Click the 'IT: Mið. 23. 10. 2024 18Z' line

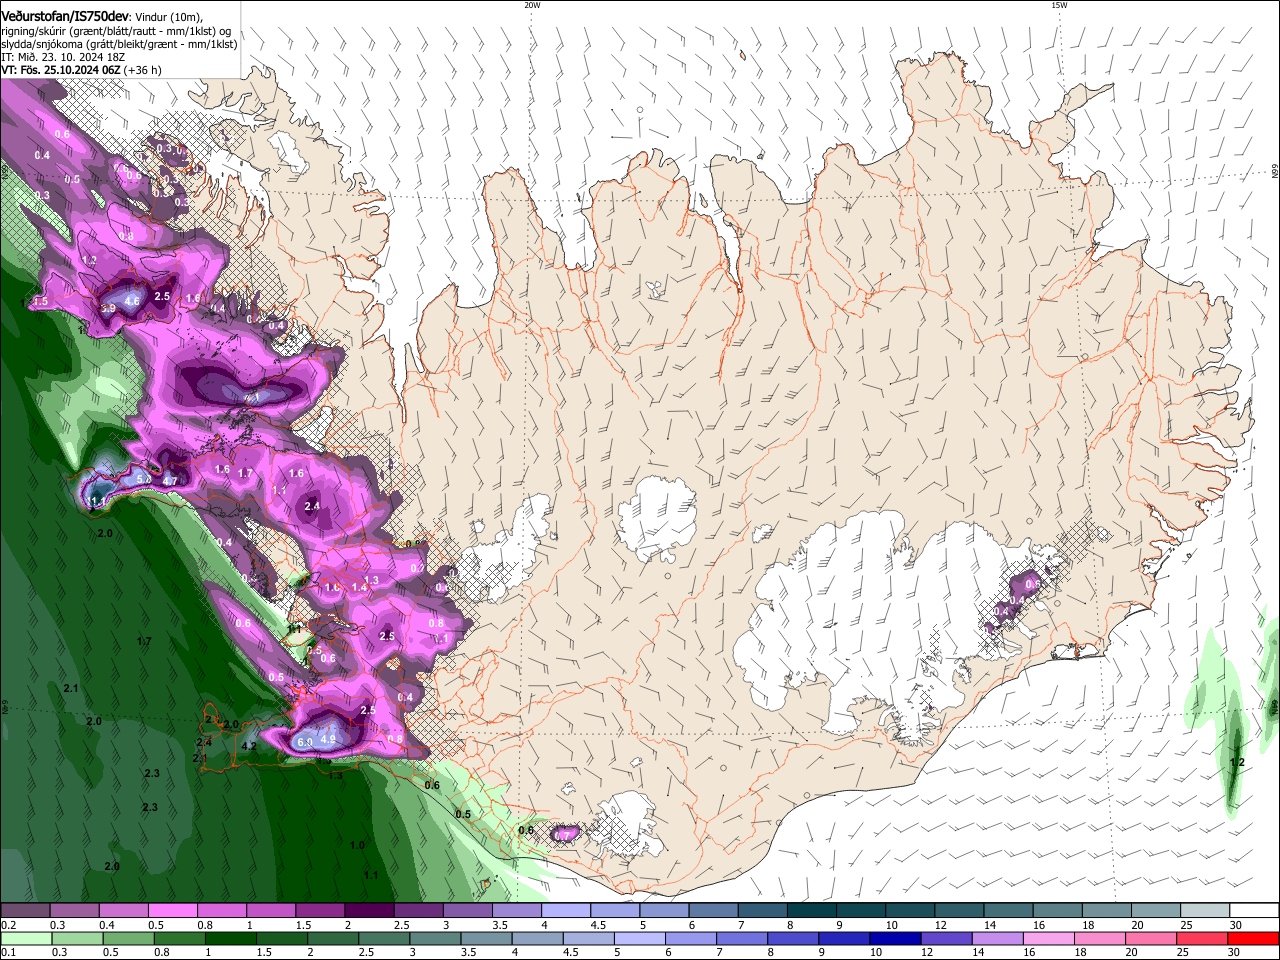point(62,57)
